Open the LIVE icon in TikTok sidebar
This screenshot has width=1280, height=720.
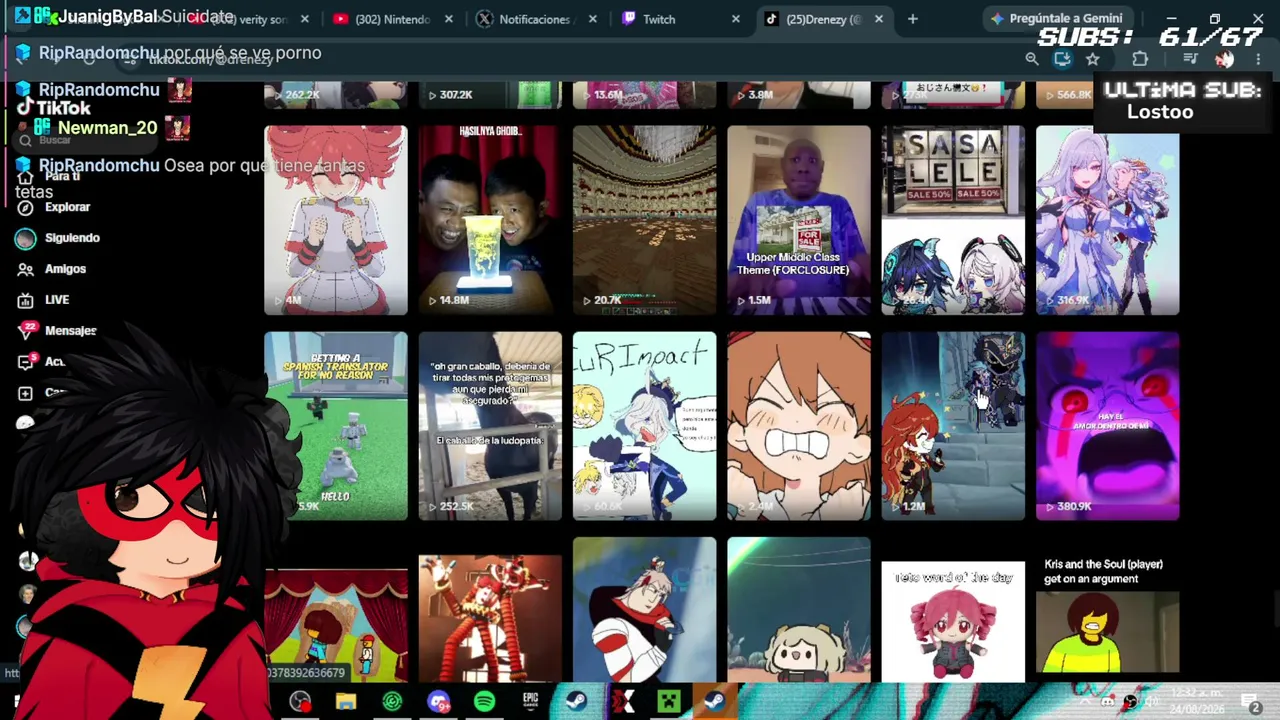point(26,300)
